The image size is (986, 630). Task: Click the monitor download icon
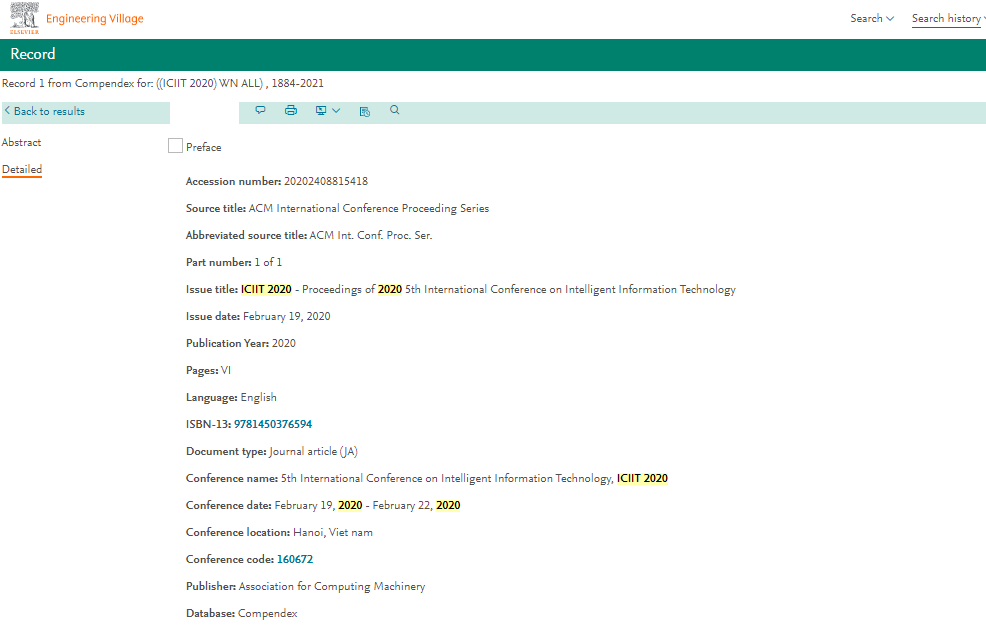pyautogui.click(x=321, y=111)
